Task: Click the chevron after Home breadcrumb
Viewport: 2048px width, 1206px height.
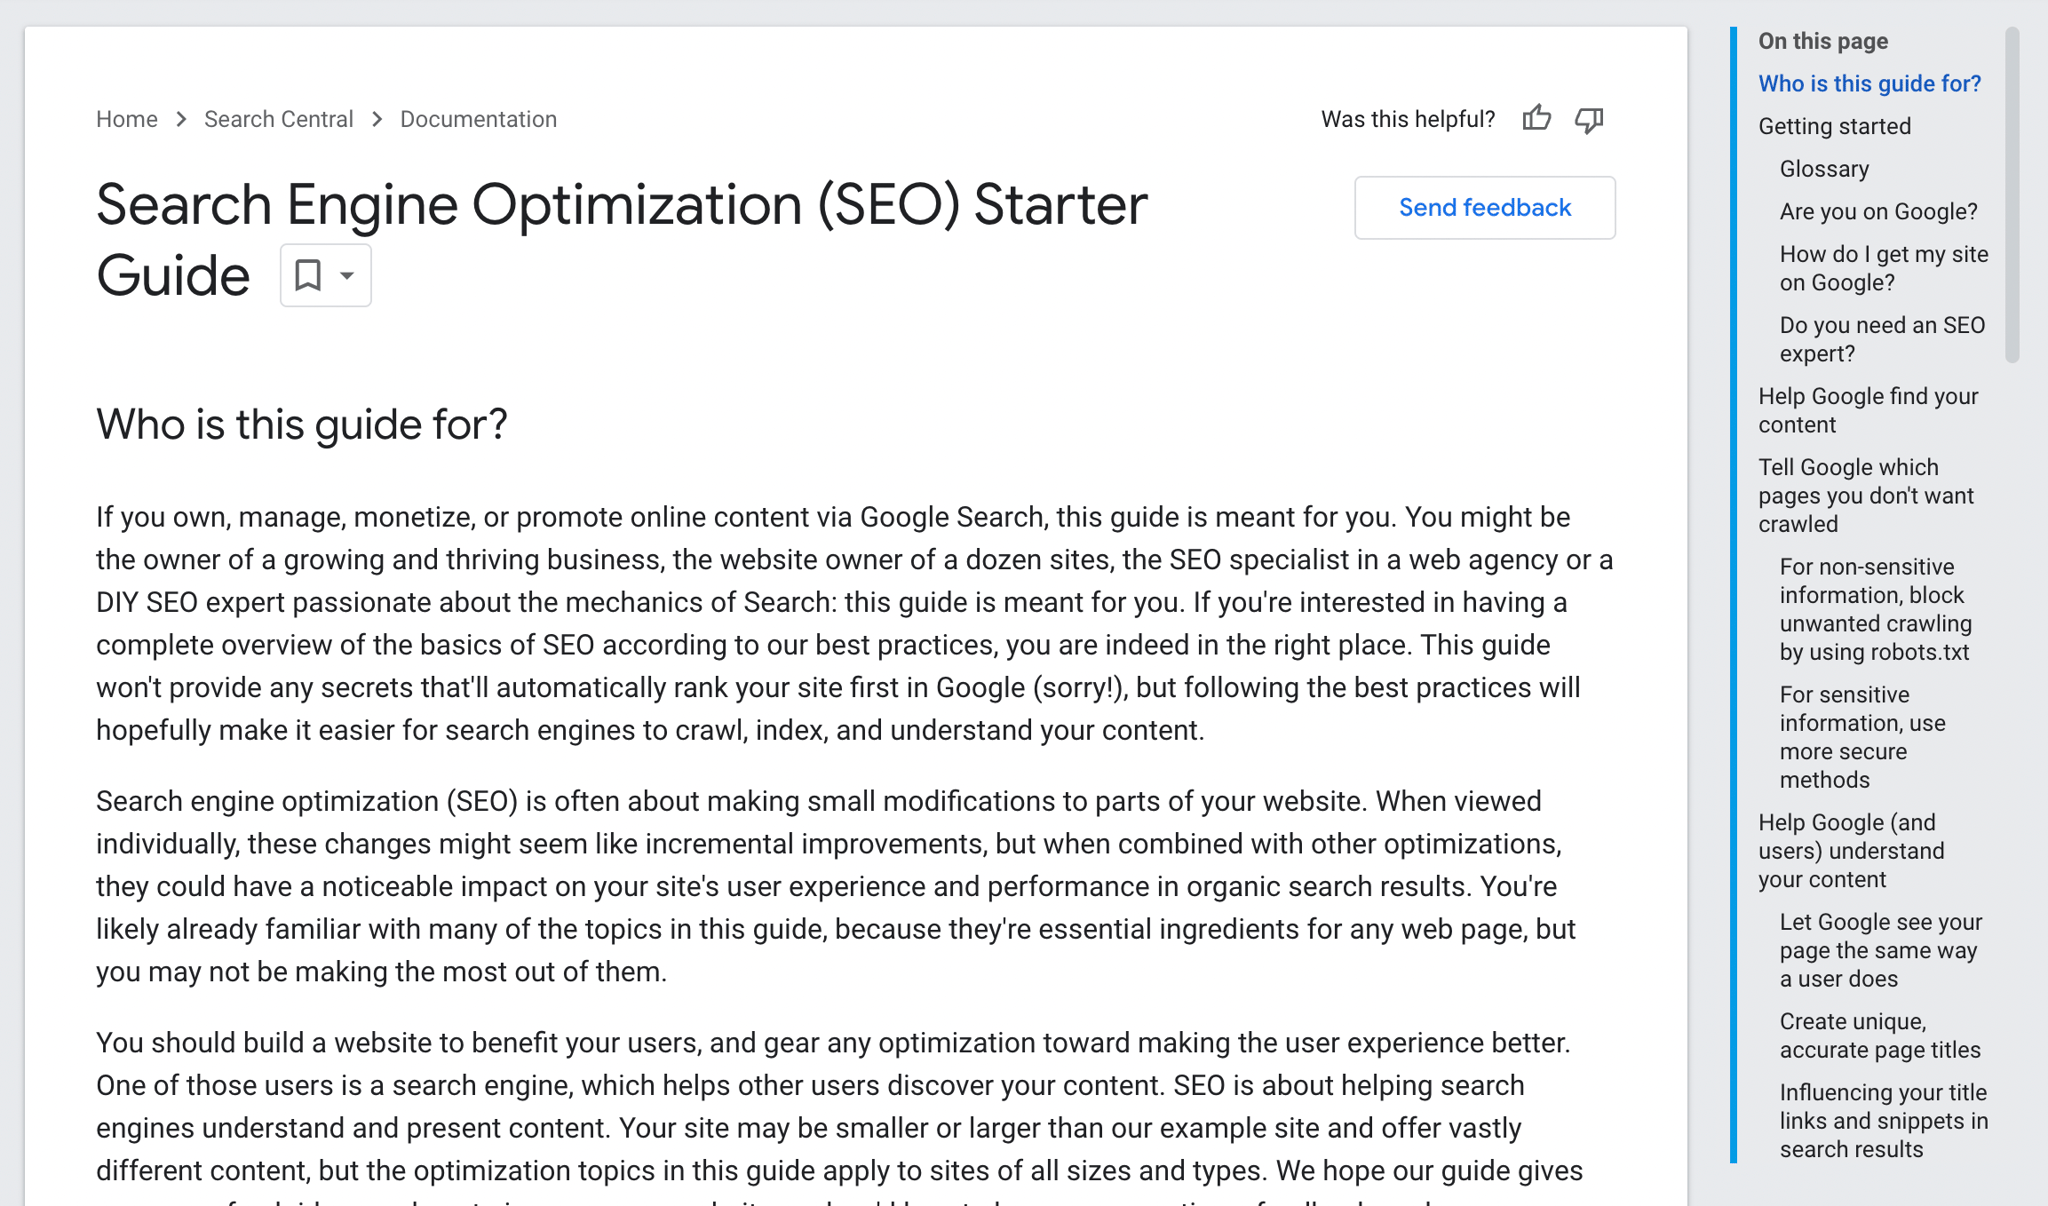Action: tap(181, 119)
